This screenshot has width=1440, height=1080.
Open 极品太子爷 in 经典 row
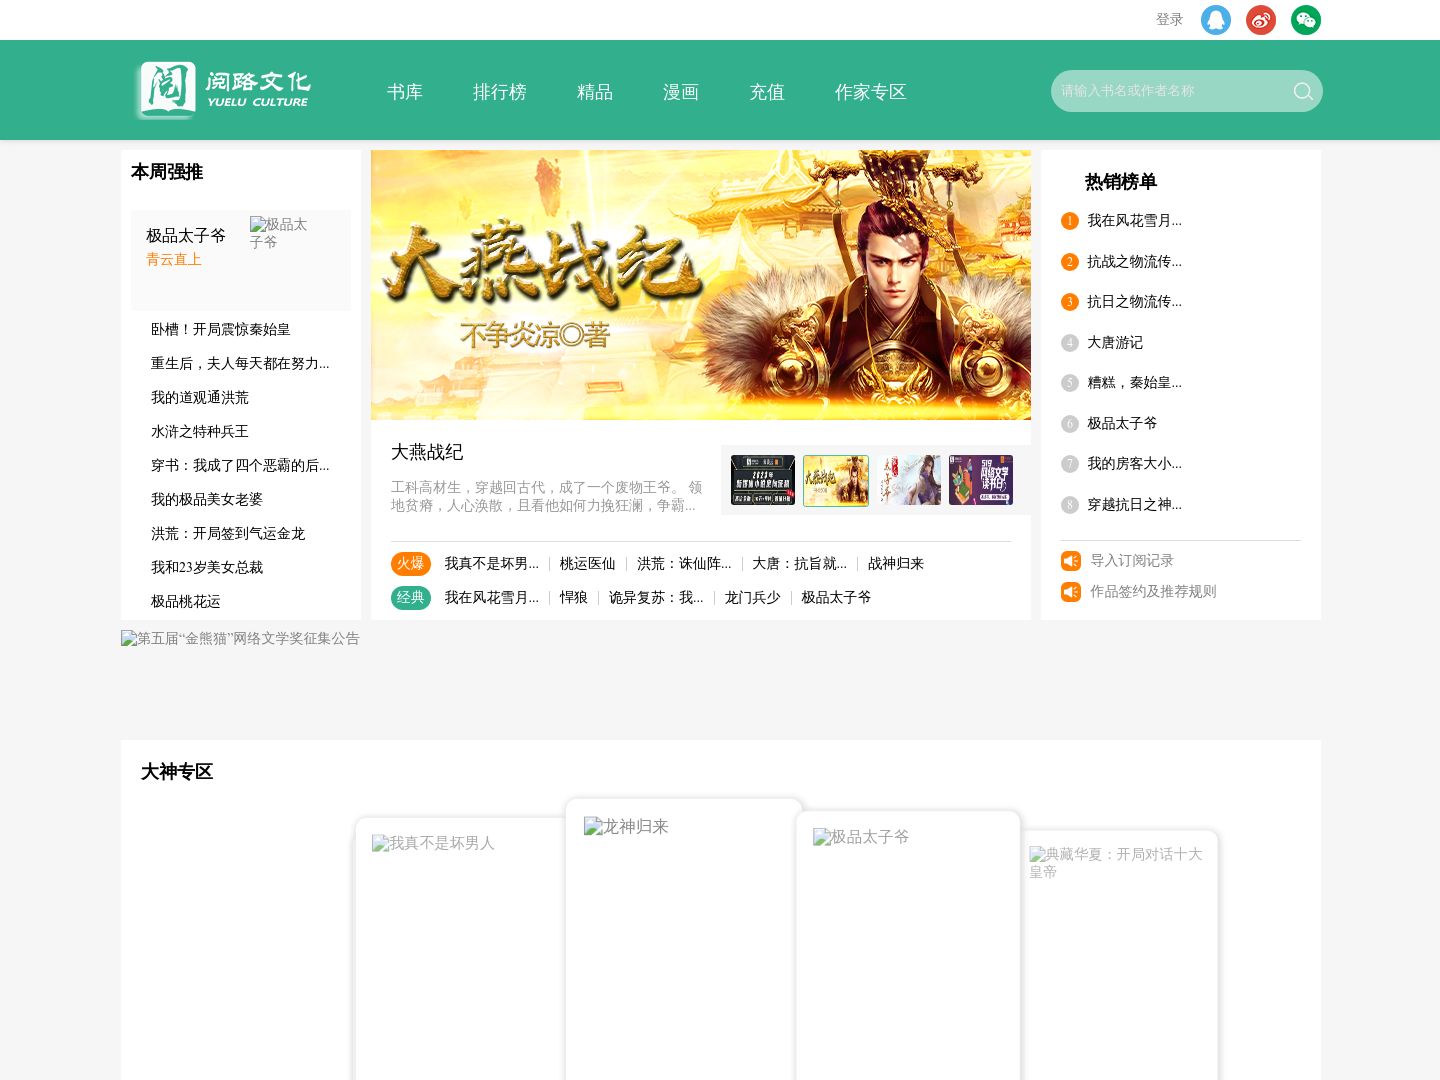coord(836,598)
